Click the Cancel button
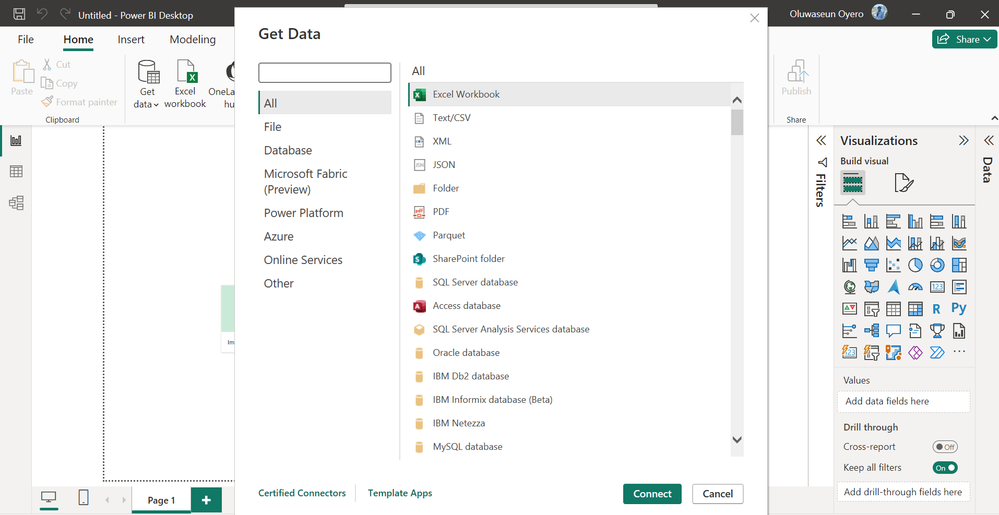Viewport: 999px width, 515px height. pos(717,494)
